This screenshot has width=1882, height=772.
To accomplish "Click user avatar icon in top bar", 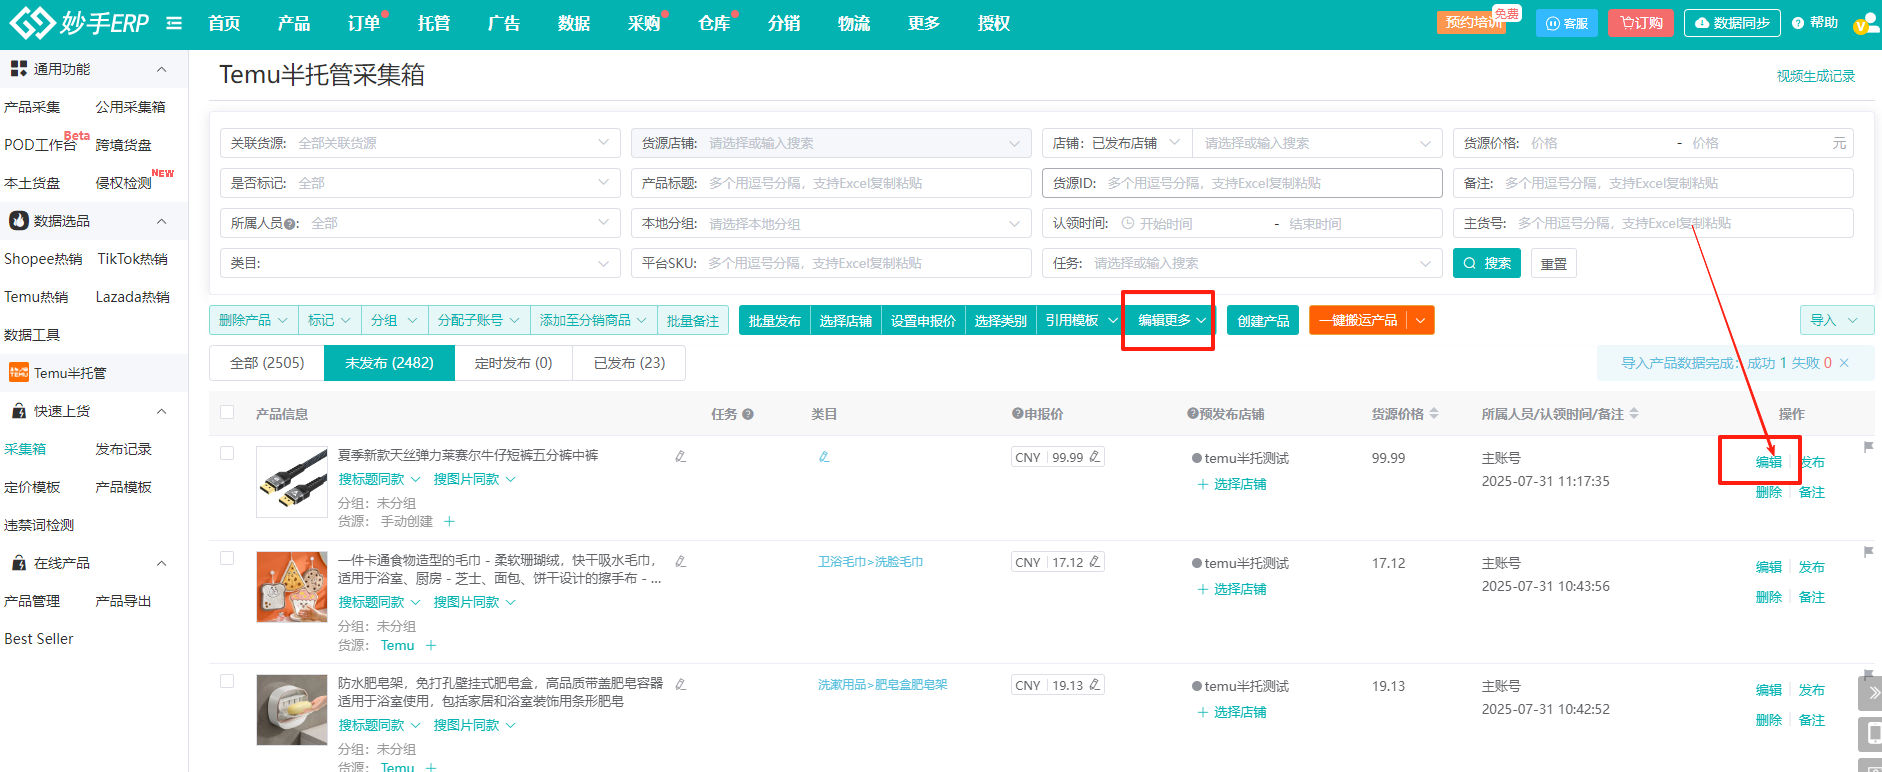I will (1866, 23).
